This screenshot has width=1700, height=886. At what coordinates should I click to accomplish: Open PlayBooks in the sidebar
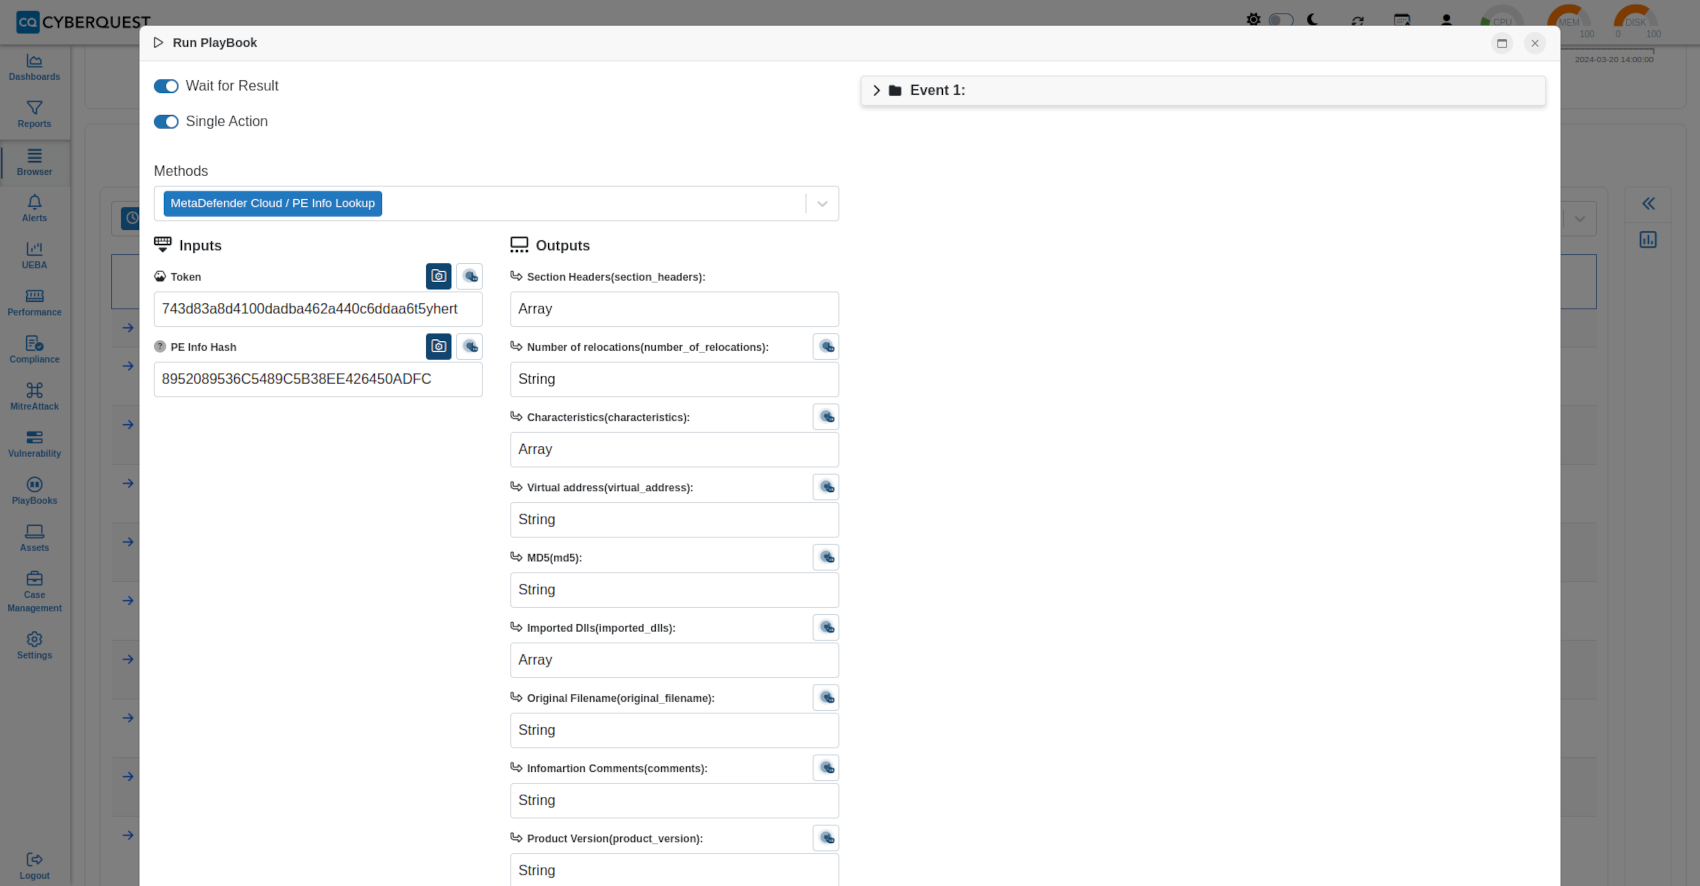[x=35, y=490]
